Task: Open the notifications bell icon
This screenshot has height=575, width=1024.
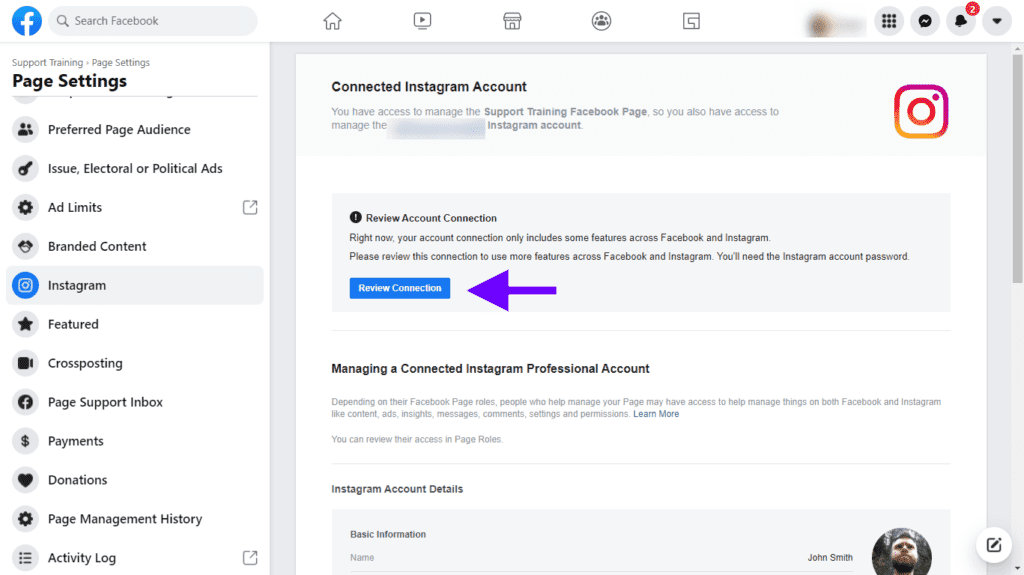Action: 961,21
